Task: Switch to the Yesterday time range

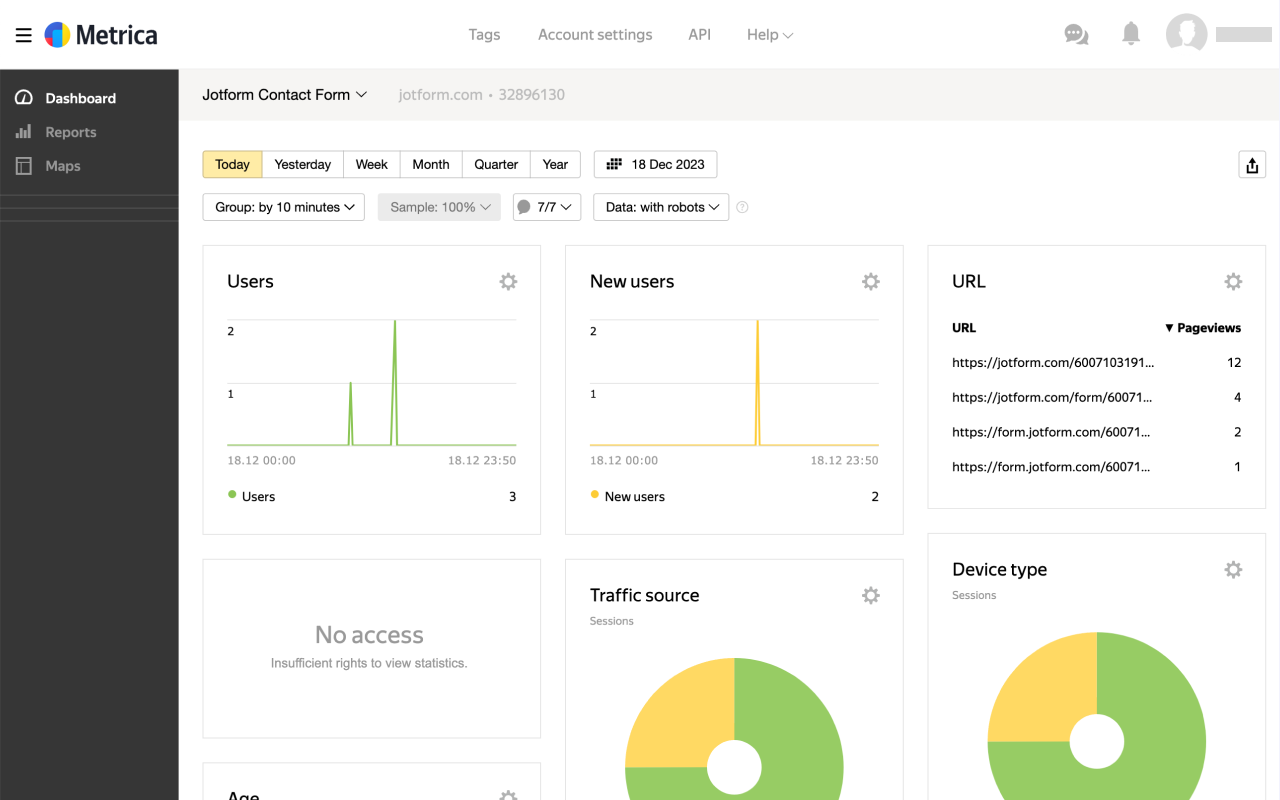Action: click(302, 164)
